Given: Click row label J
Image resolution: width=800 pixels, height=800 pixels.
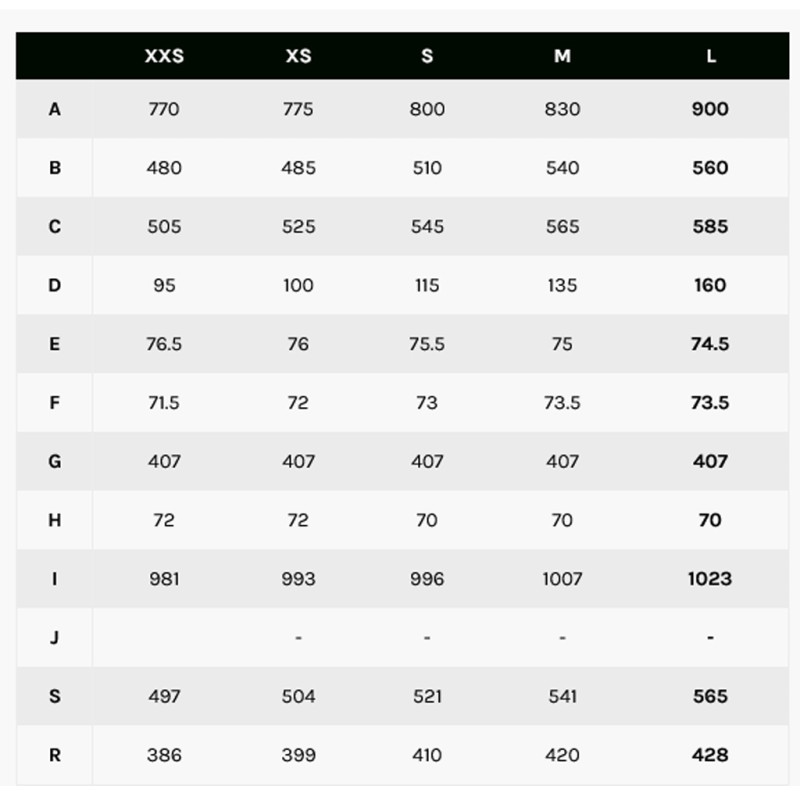Looking at the screenshot, I should (55, 637).
